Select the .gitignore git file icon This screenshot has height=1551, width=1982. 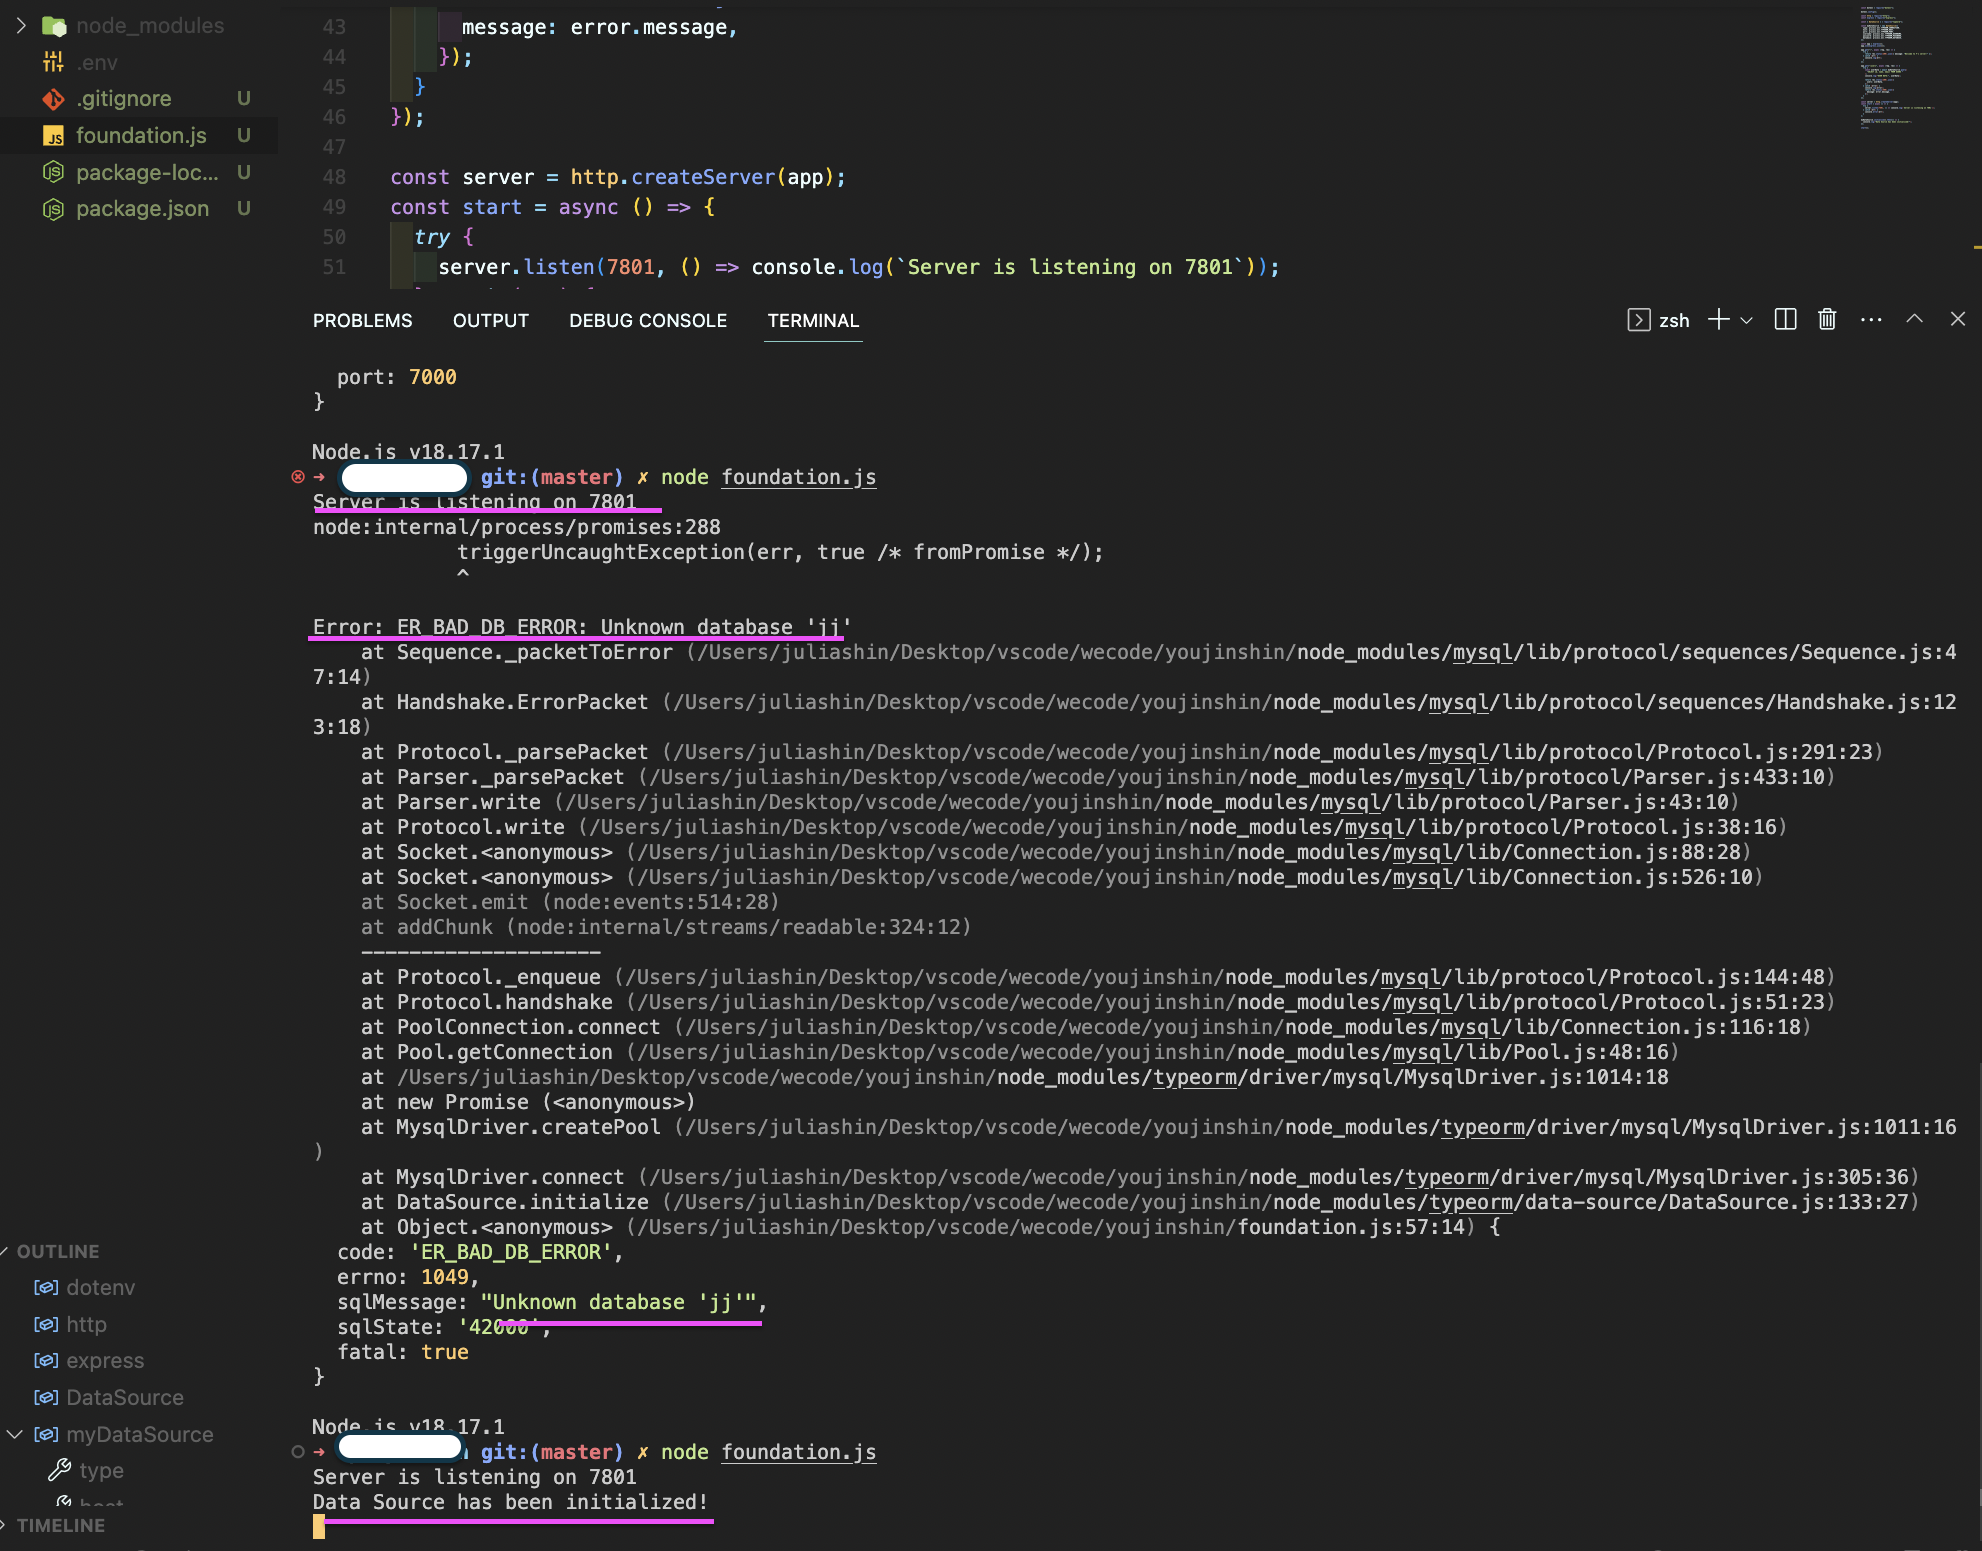coord(53,99)
